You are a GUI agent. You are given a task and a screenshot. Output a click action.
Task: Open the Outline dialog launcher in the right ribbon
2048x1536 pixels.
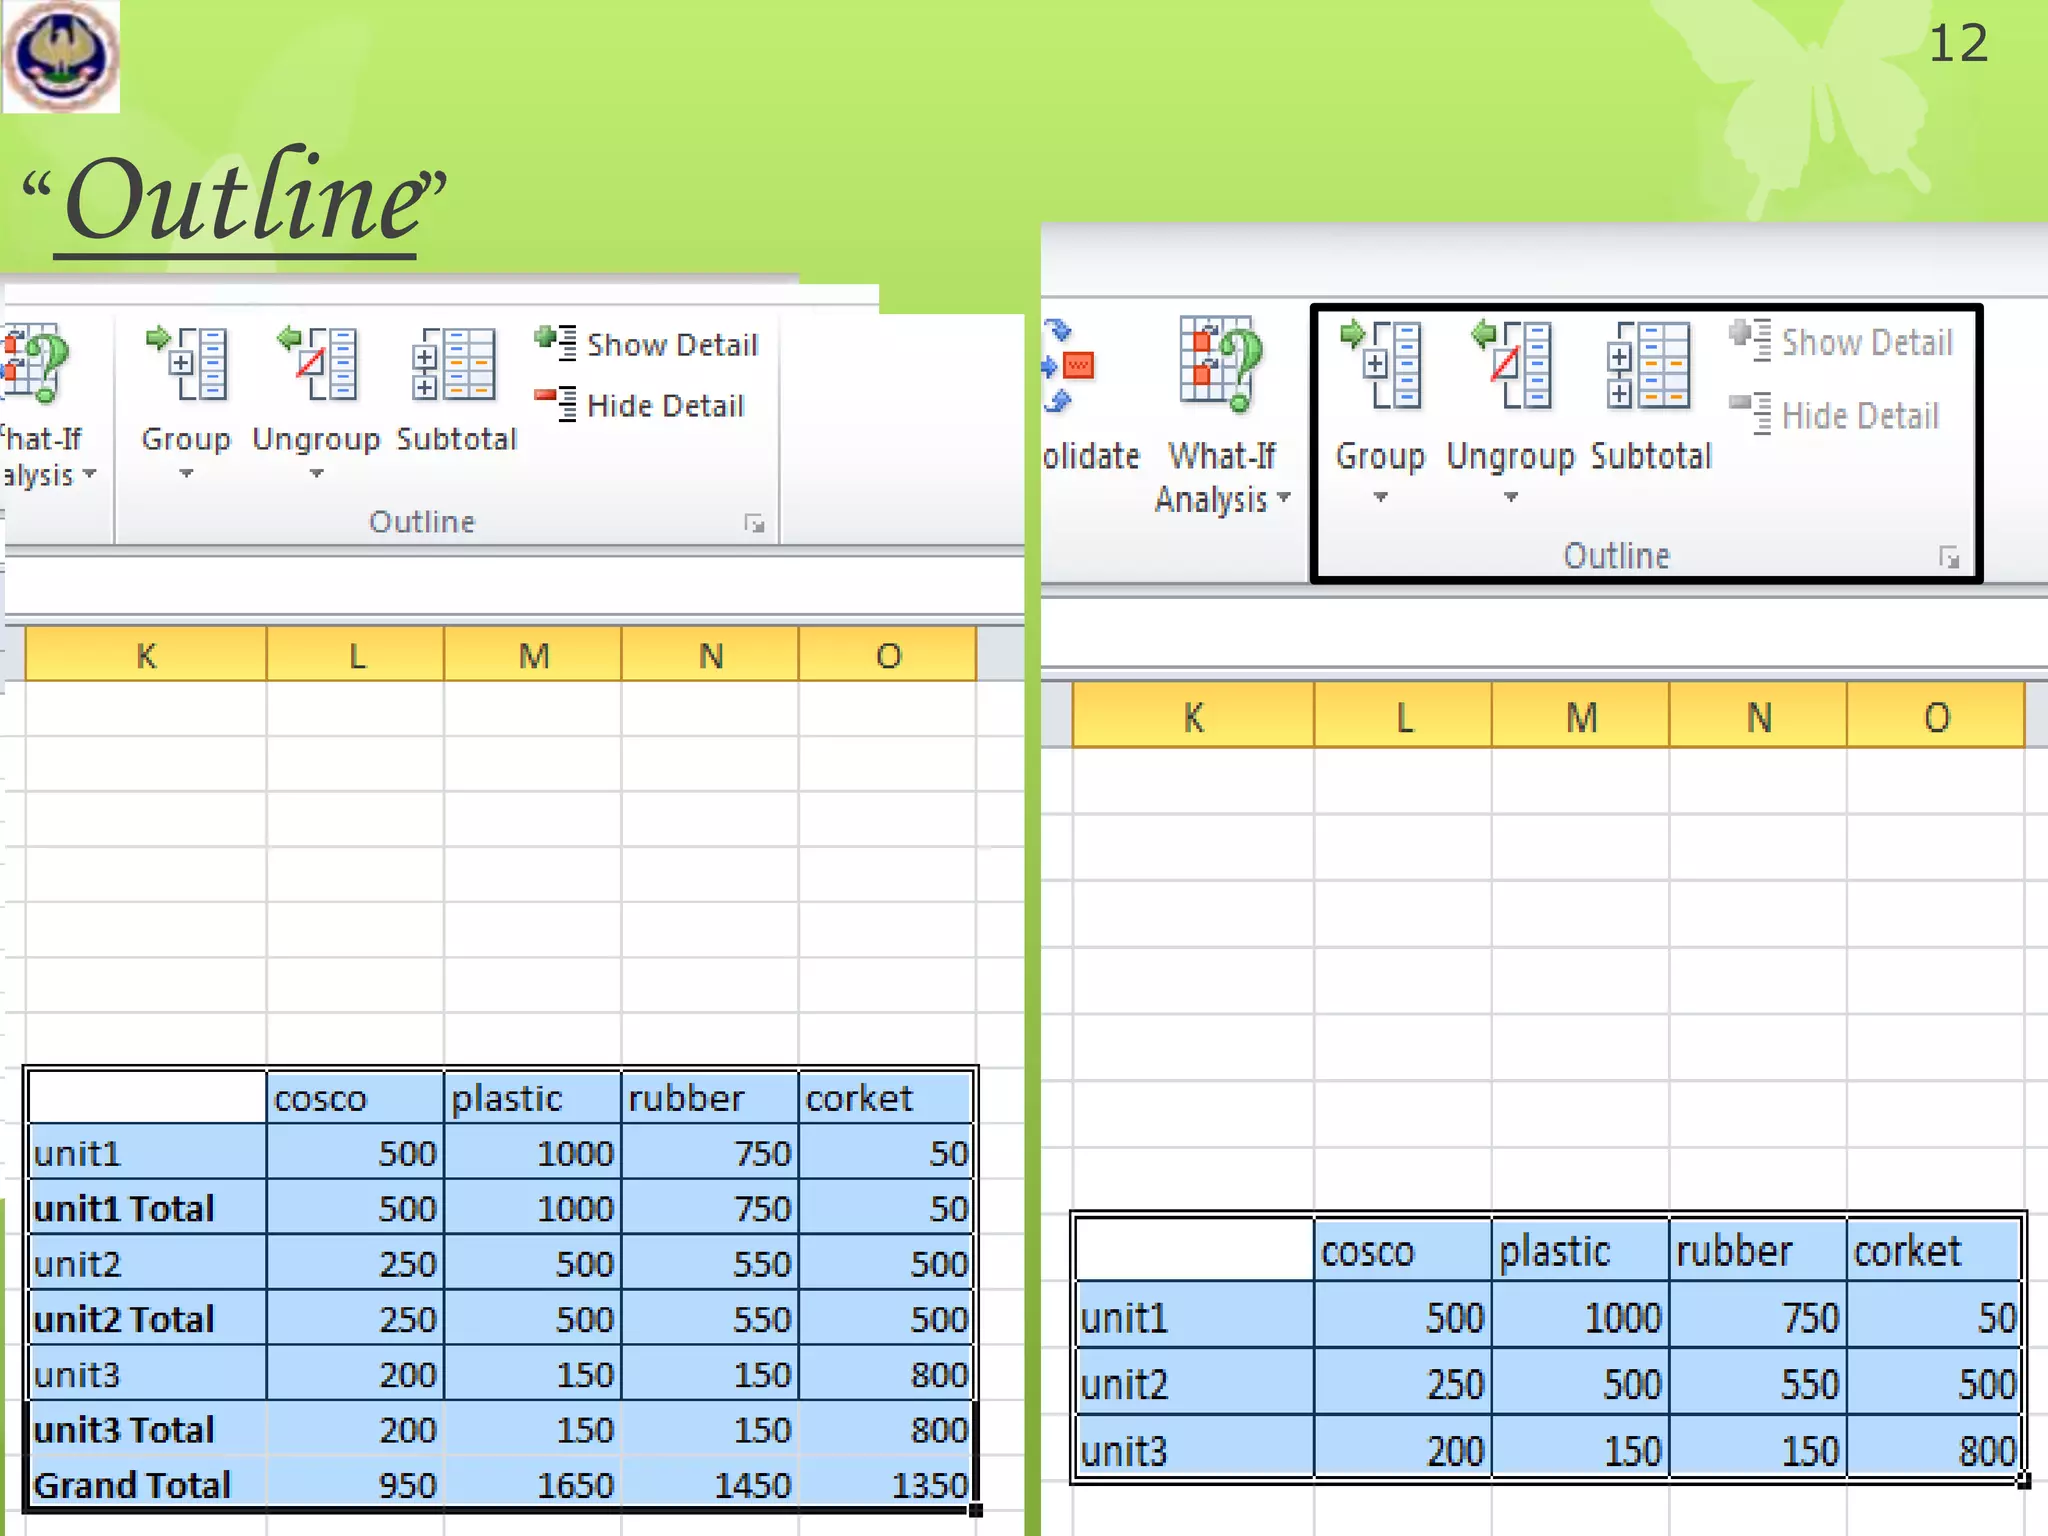pos(1948,558)
